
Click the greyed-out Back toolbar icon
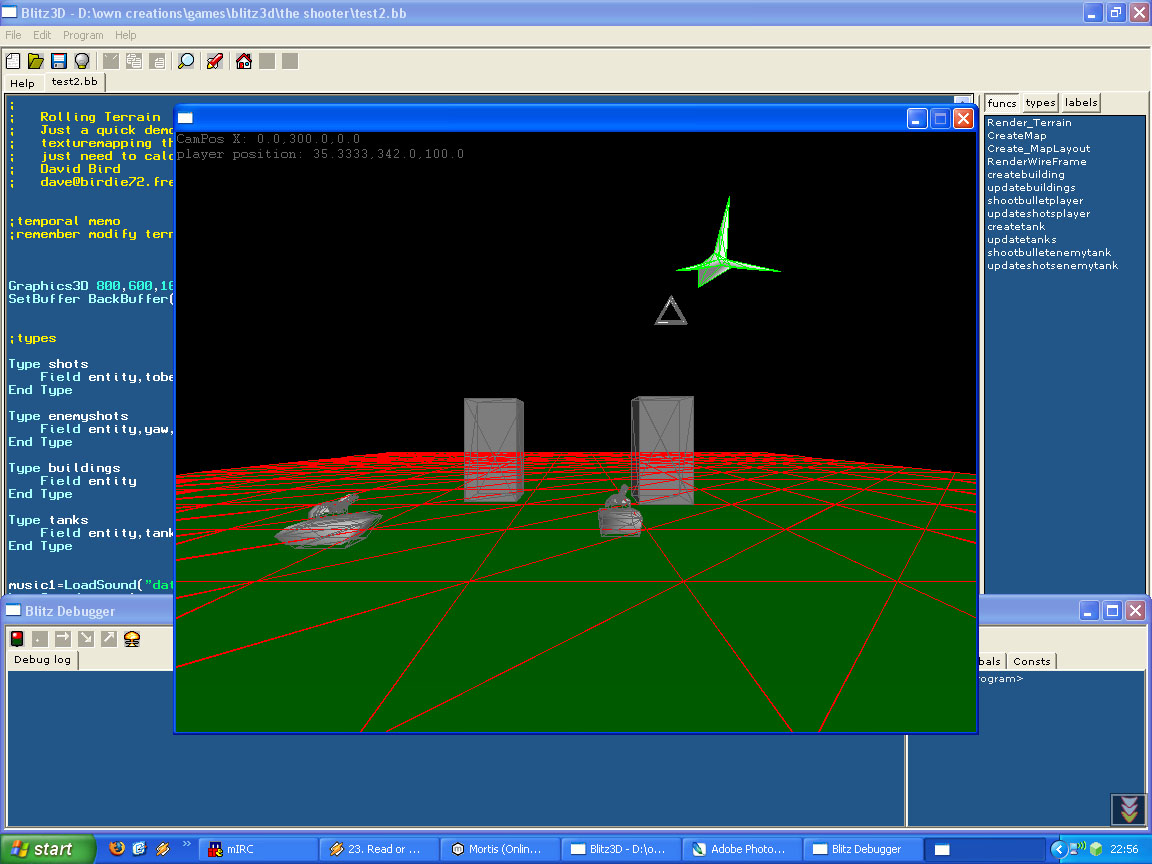point(267,61)
